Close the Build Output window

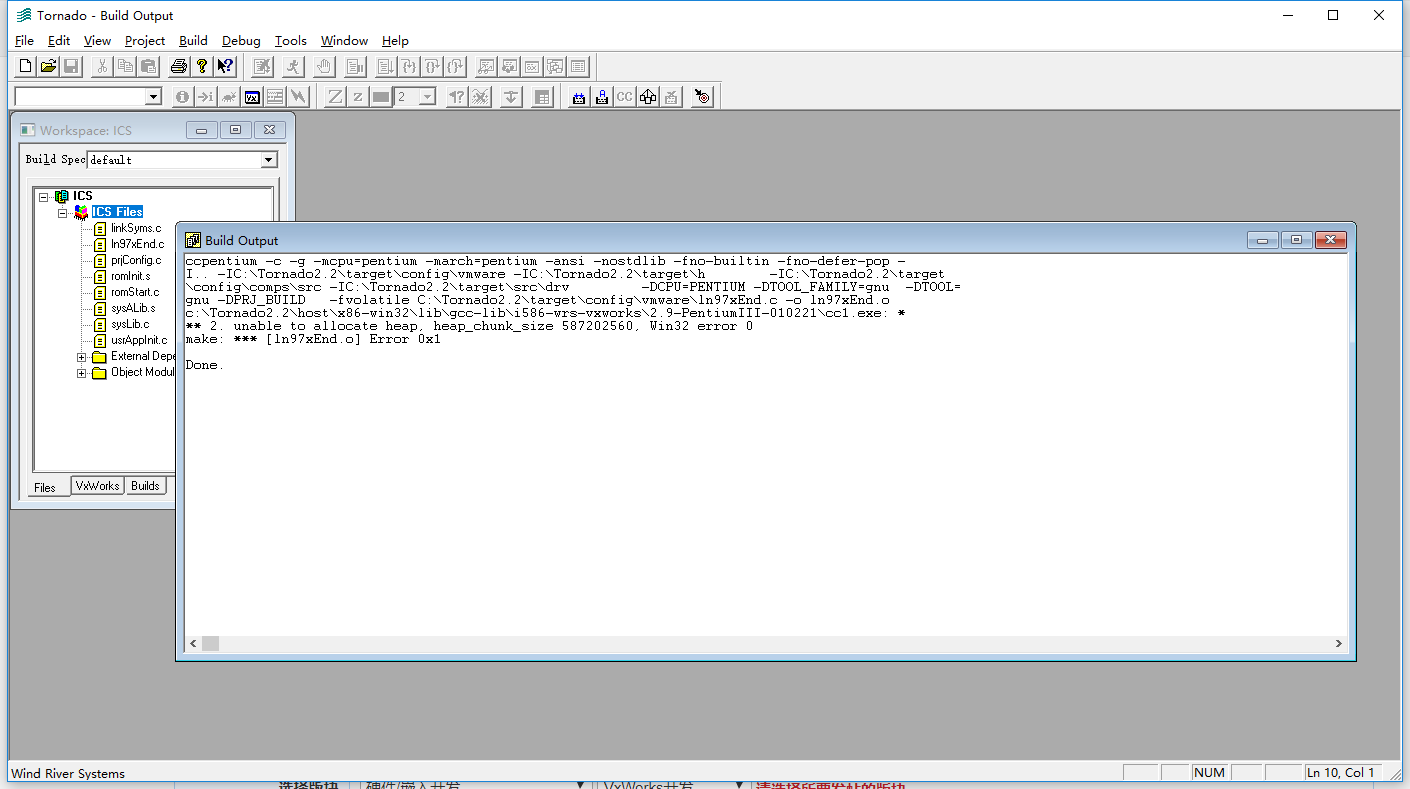pos(1330,241)
